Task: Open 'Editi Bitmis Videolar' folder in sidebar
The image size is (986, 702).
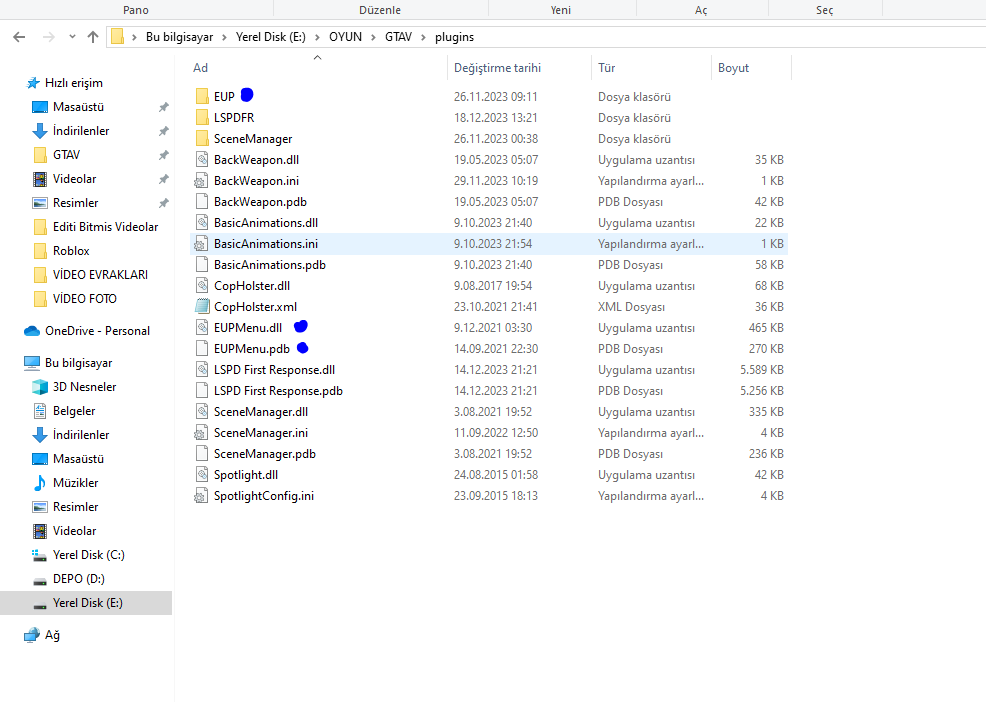Action: pyautogui.click(x=105, y=226)
